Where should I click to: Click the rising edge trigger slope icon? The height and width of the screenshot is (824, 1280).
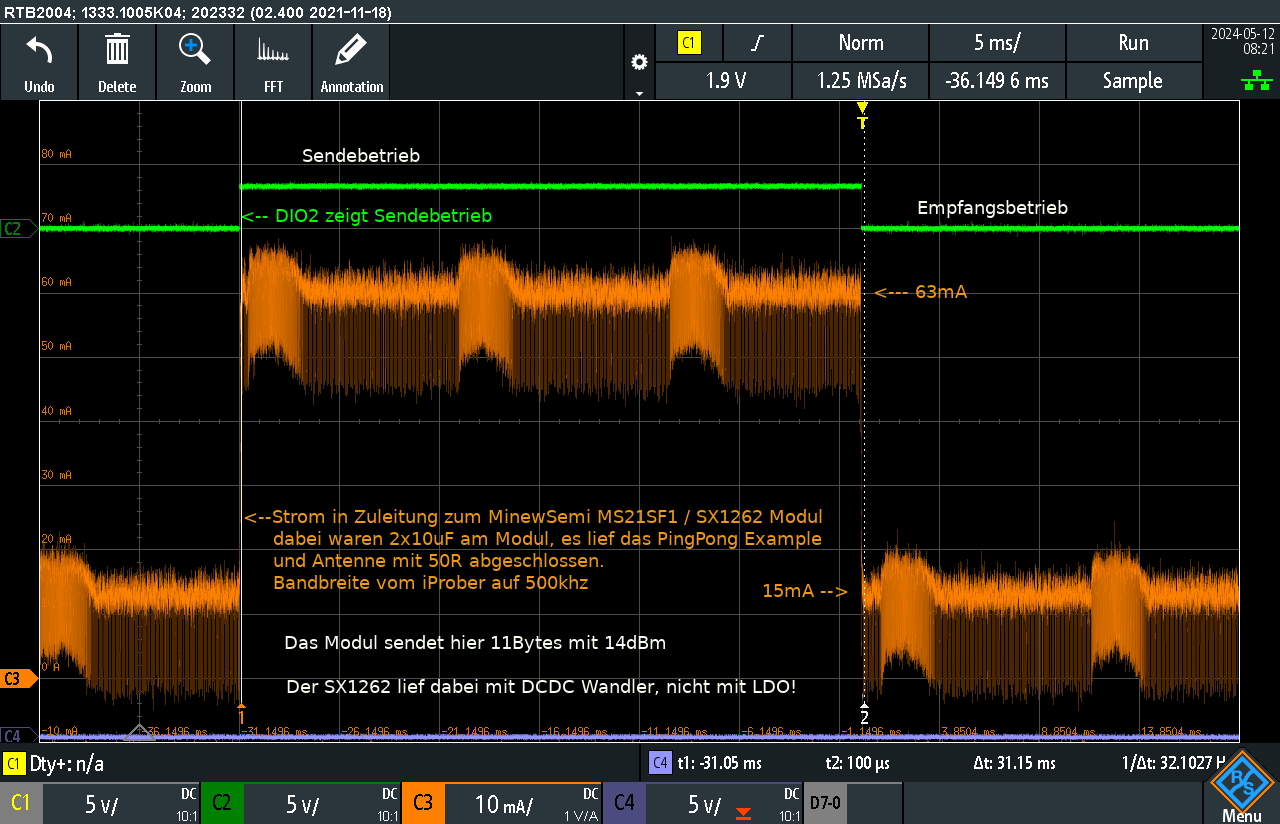click(758, 43)
